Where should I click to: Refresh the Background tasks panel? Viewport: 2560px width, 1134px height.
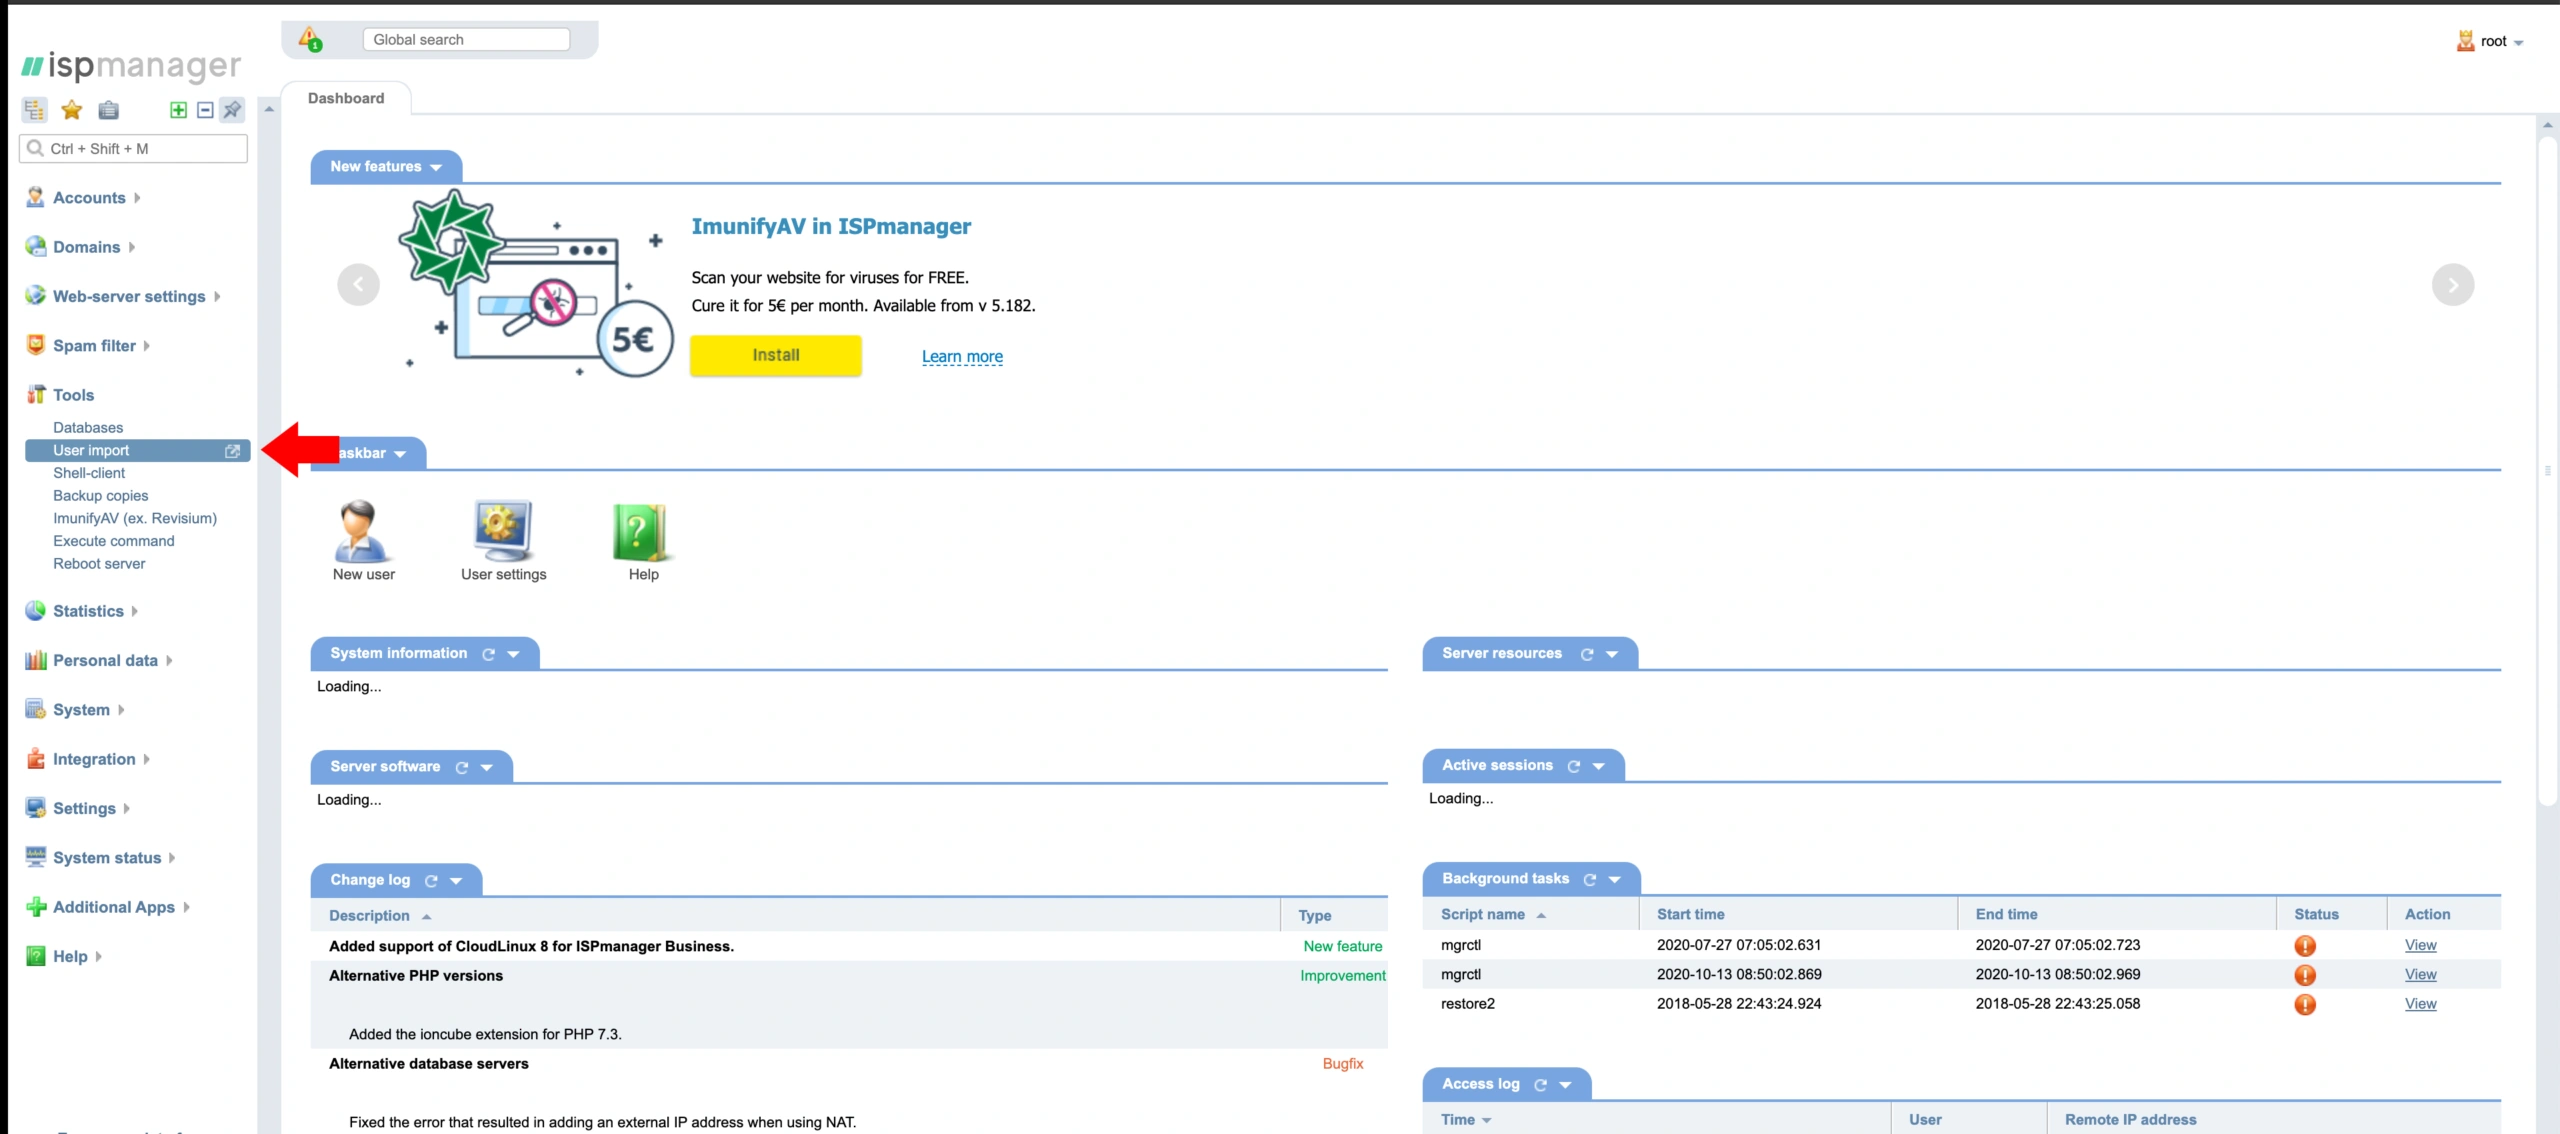(x=1589, y=879)
